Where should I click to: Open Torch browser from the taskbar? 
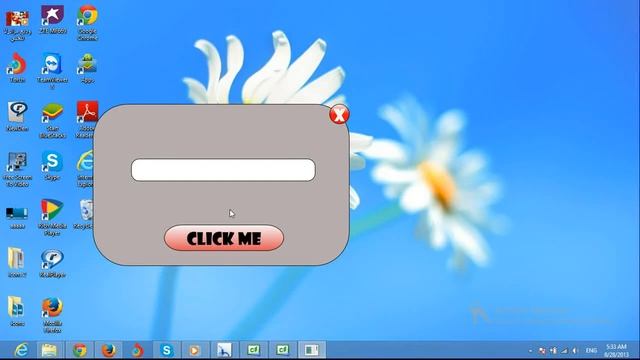point(137,350)
